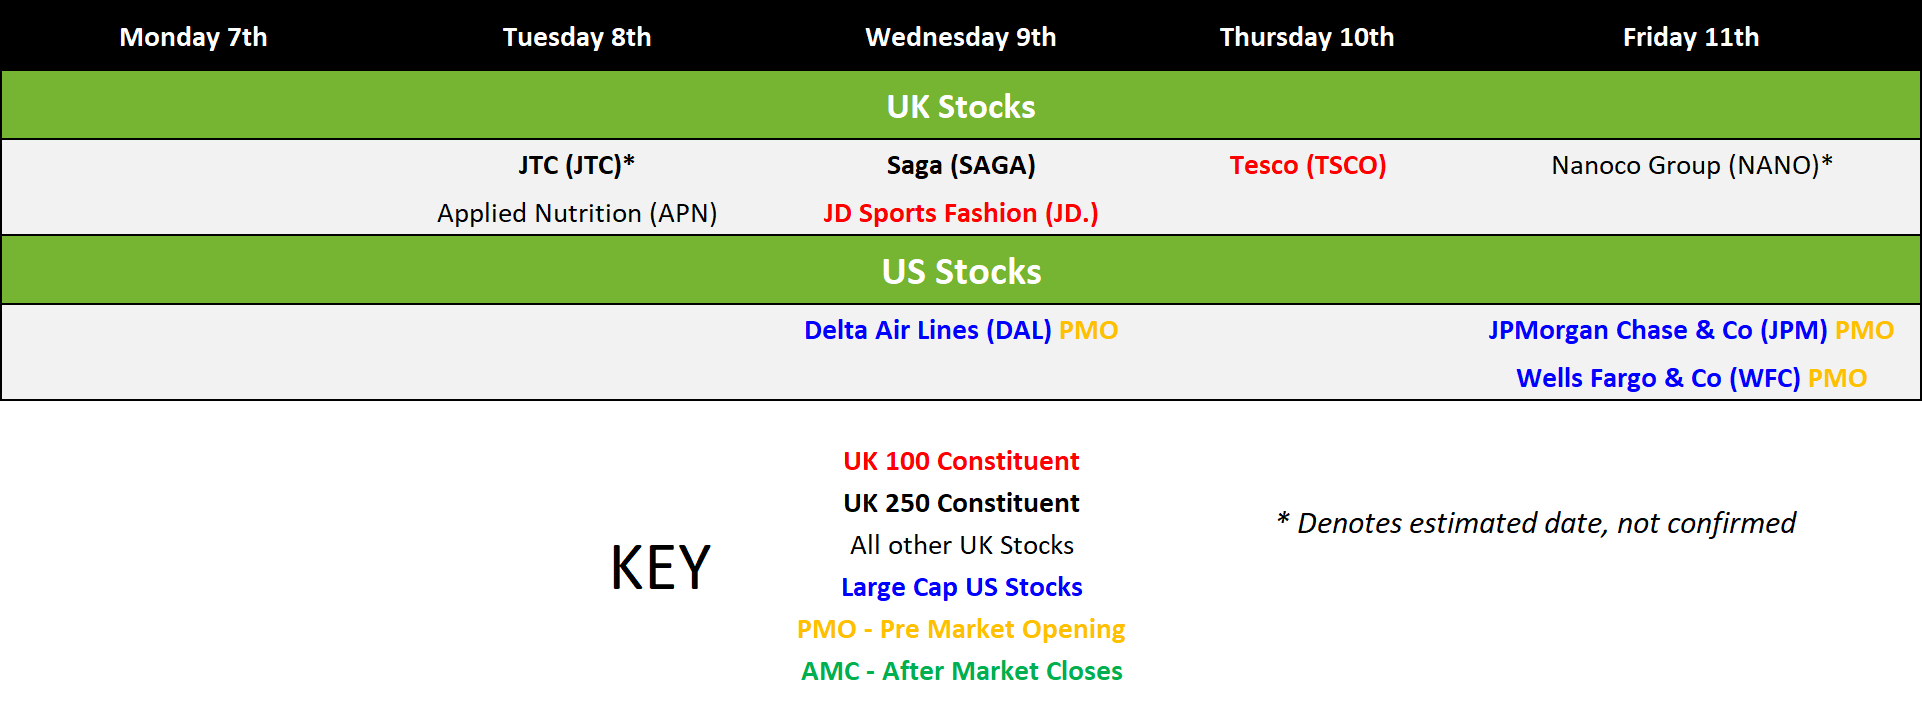Screen dimensions: 1922x727
Task: Click Large Cap US Stocks key label
Action: [961, 587]
